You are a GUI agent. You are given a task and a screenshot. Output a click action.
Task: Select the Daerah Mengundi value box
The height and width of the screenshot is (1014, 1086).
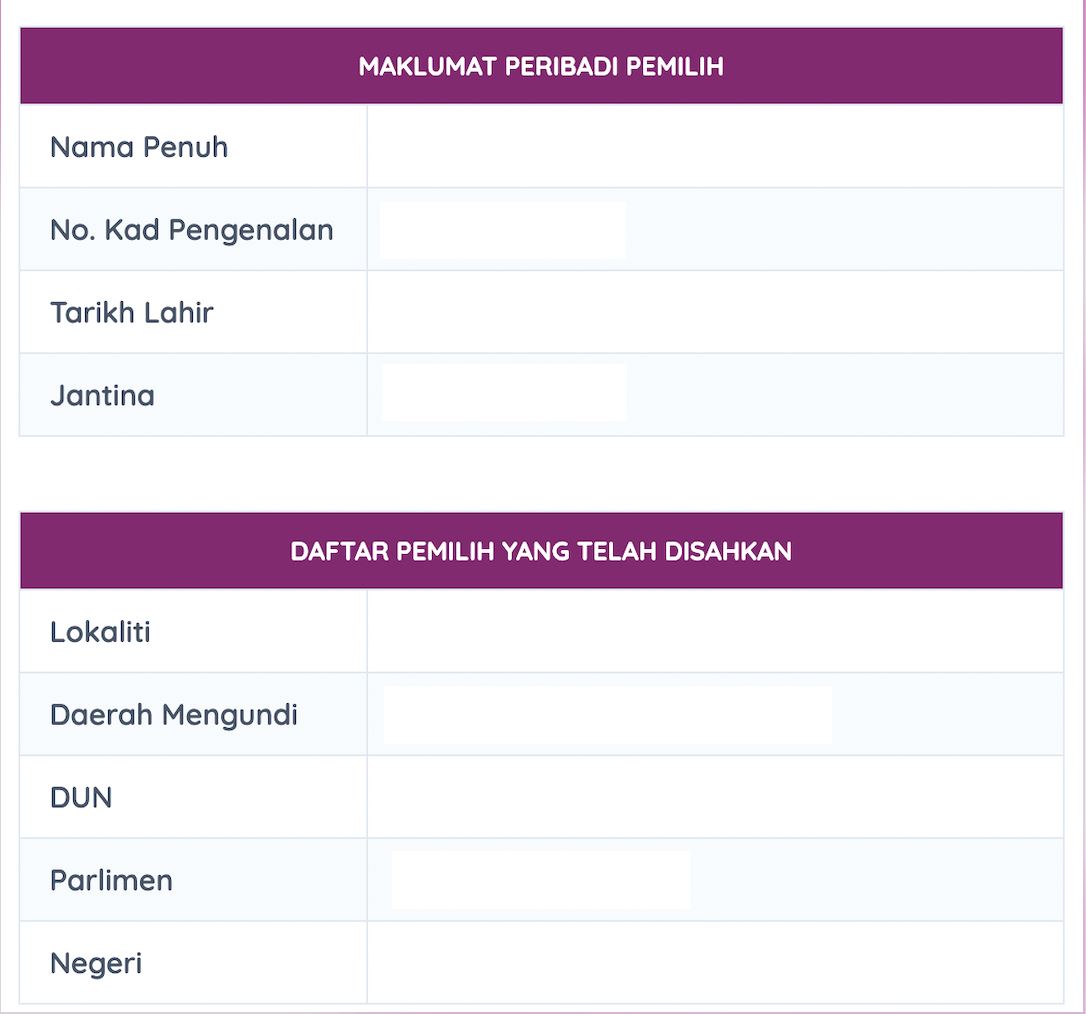[x=607, y=715]
